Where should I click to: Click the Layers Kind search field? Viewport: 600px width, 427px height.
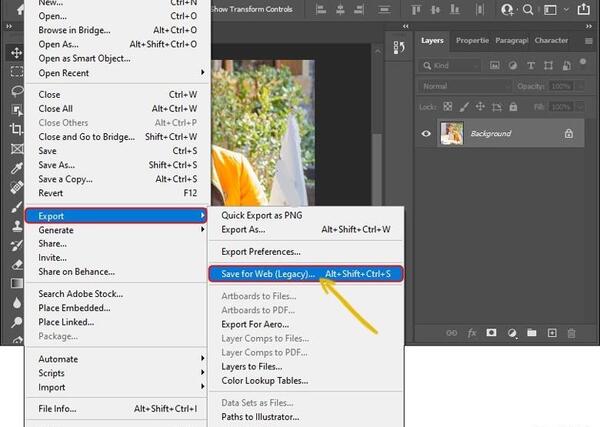pyautogui.click(x=450, y=66)
